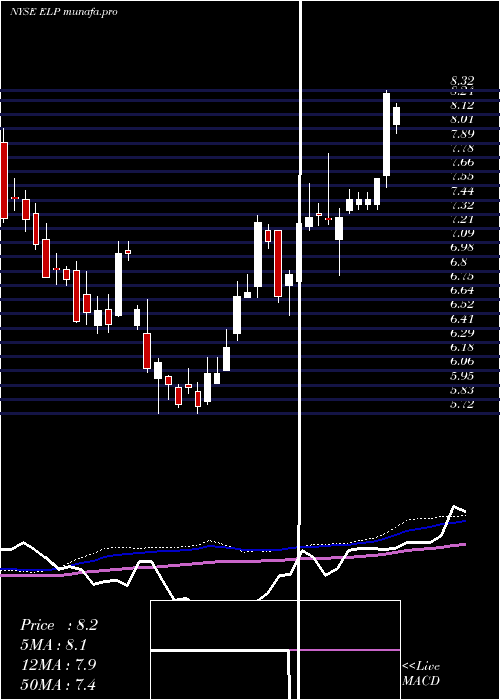Image resolution: width=500 pixels, height=700 pixels.
Task: Click the 5.72 price axis label
Action: coord(462,404)
